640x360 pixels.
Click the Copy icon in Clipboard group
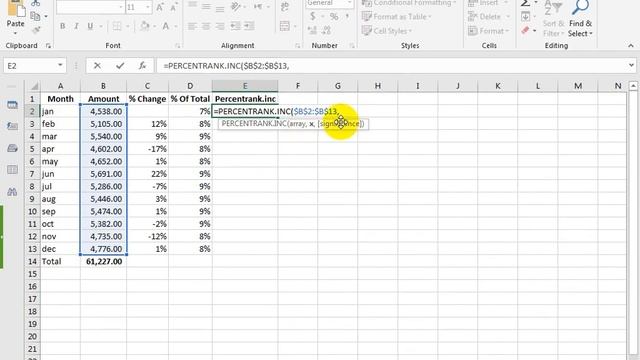36,16
